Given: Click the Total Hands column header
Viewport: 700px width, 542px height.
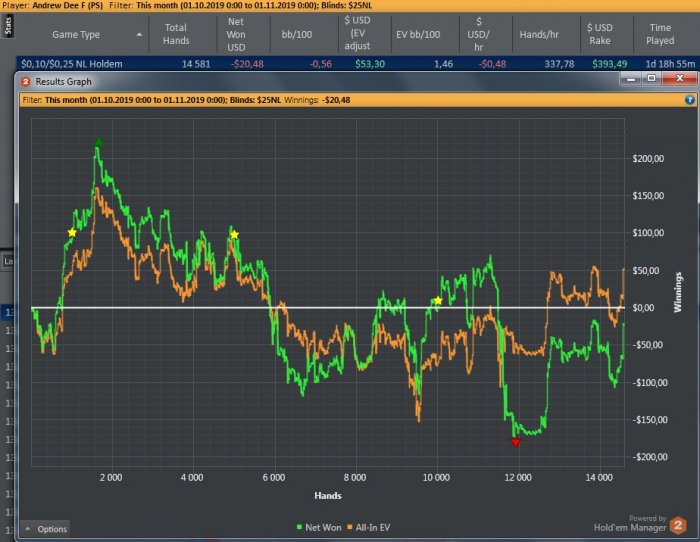Looking at the screenshot, I should [x=176, y=34].
